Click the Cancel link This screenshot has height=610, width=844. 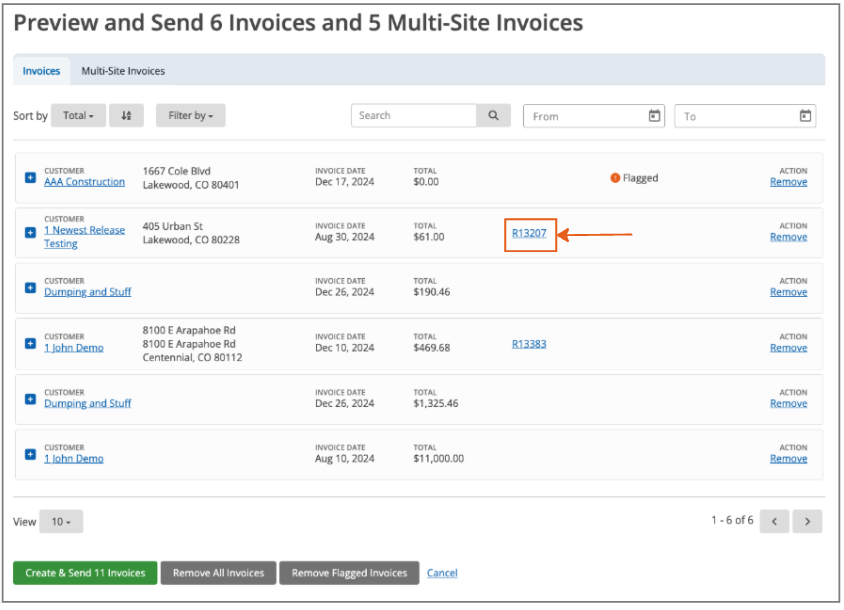coord(442,573)
